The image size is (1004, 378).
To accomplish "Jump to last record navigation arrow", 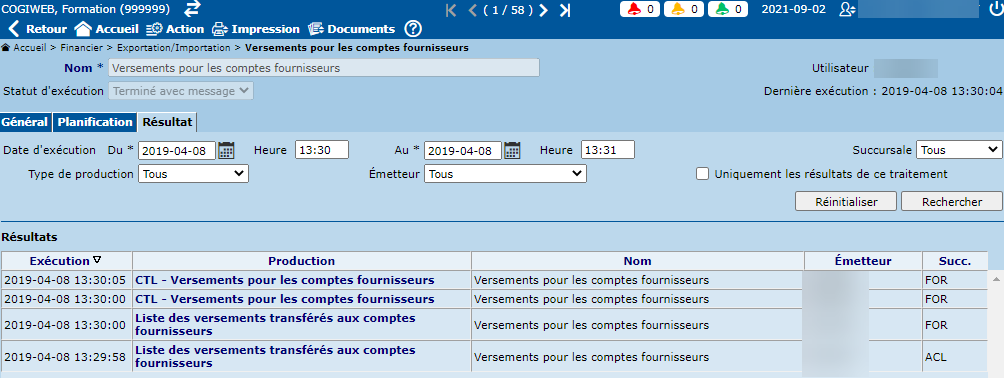I will 565,10.
